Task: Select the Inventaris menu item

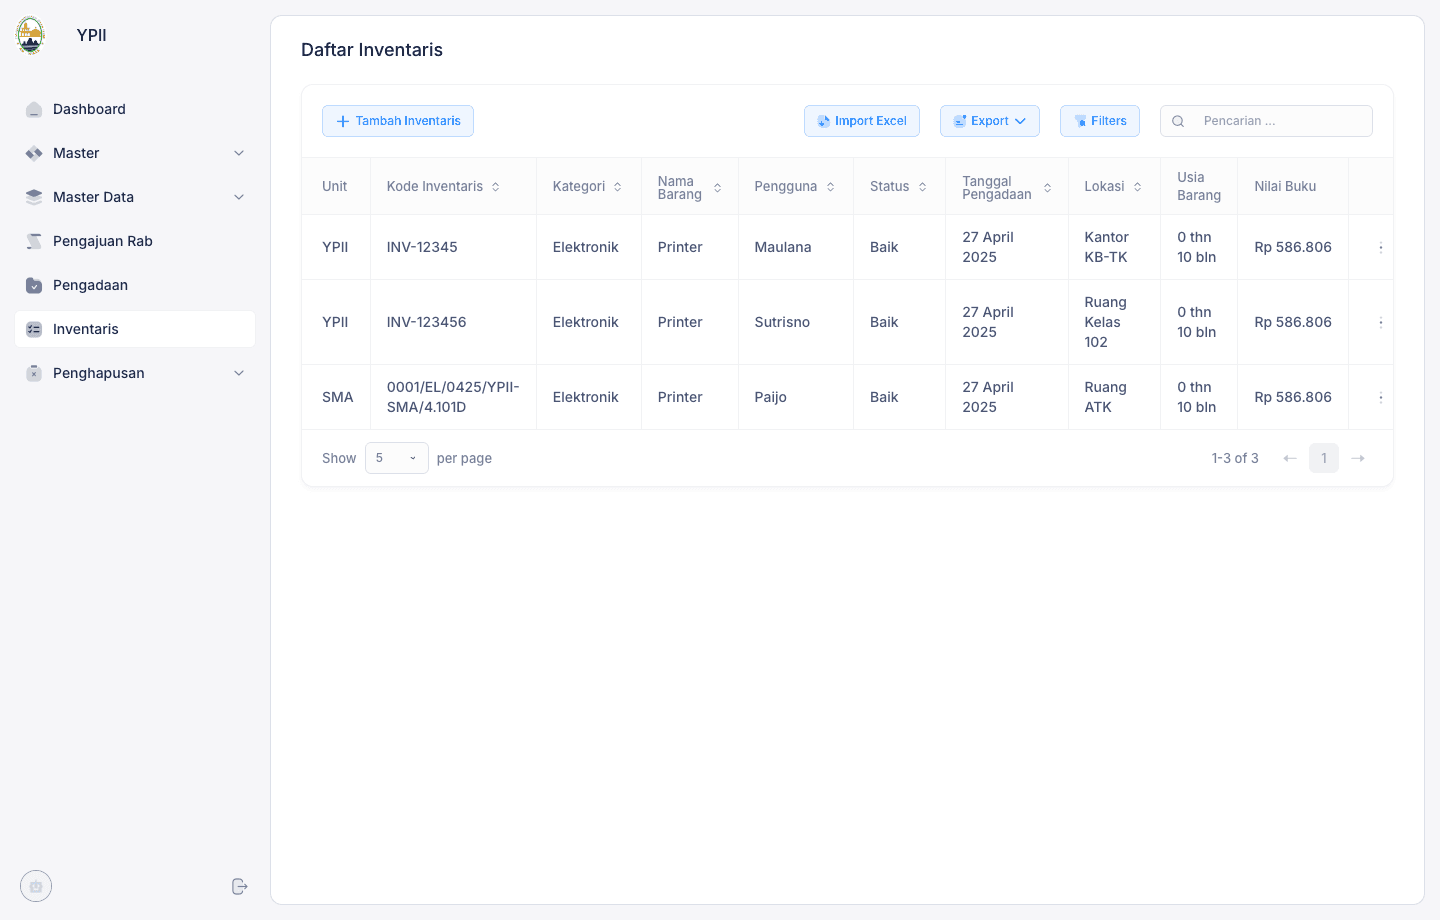Action: coord(135,329)
